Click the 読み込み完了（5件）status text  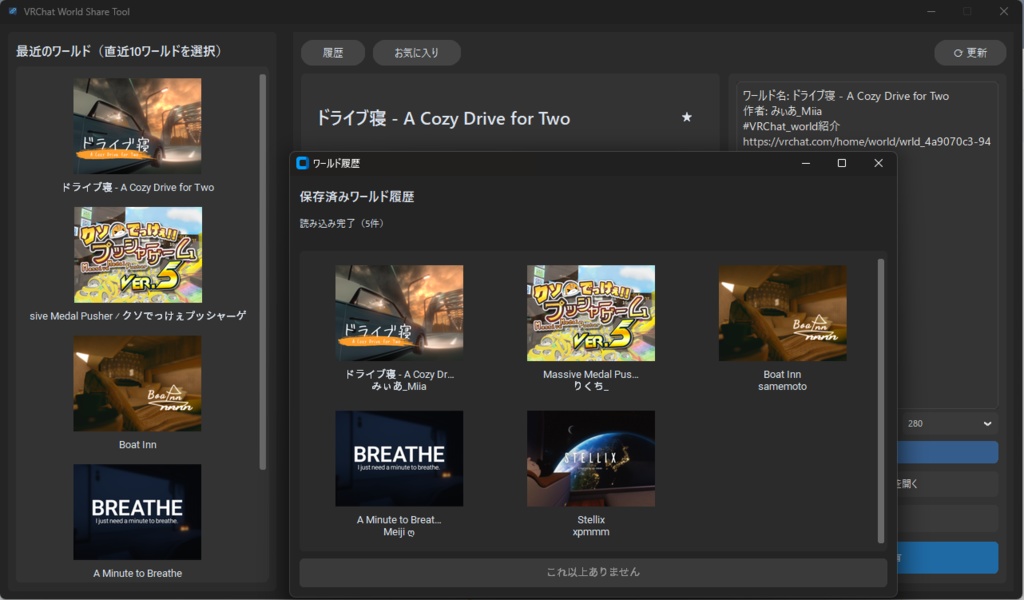click(x=342, y=223)
